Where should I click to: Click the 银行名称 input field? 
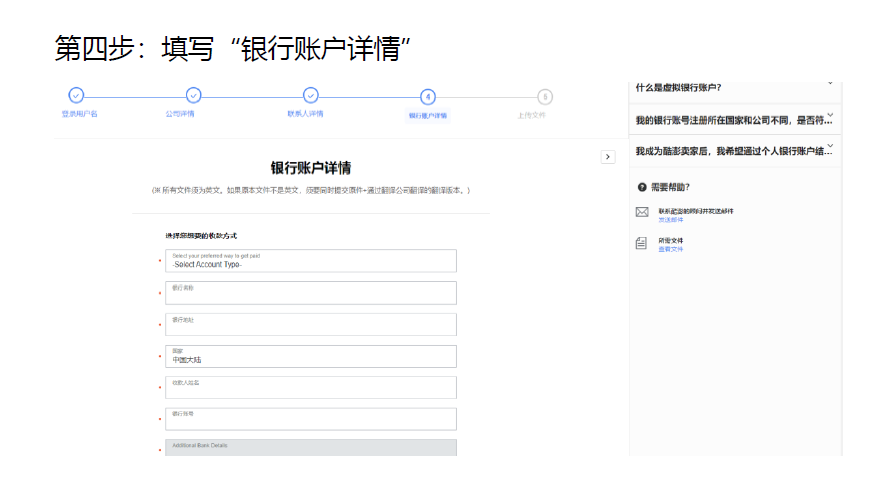(x=313, y=293)
